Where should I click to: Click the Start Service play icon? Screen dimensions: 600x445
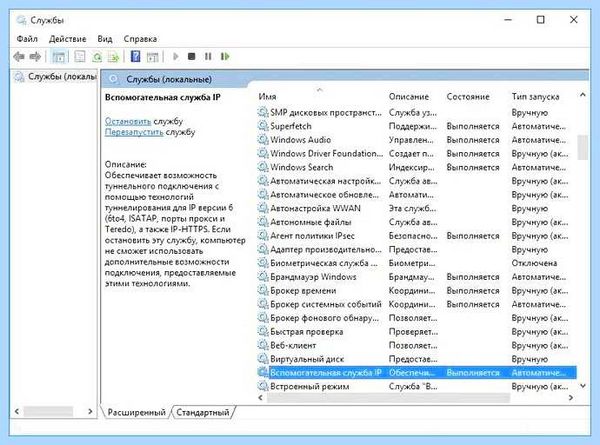(176, 57)
